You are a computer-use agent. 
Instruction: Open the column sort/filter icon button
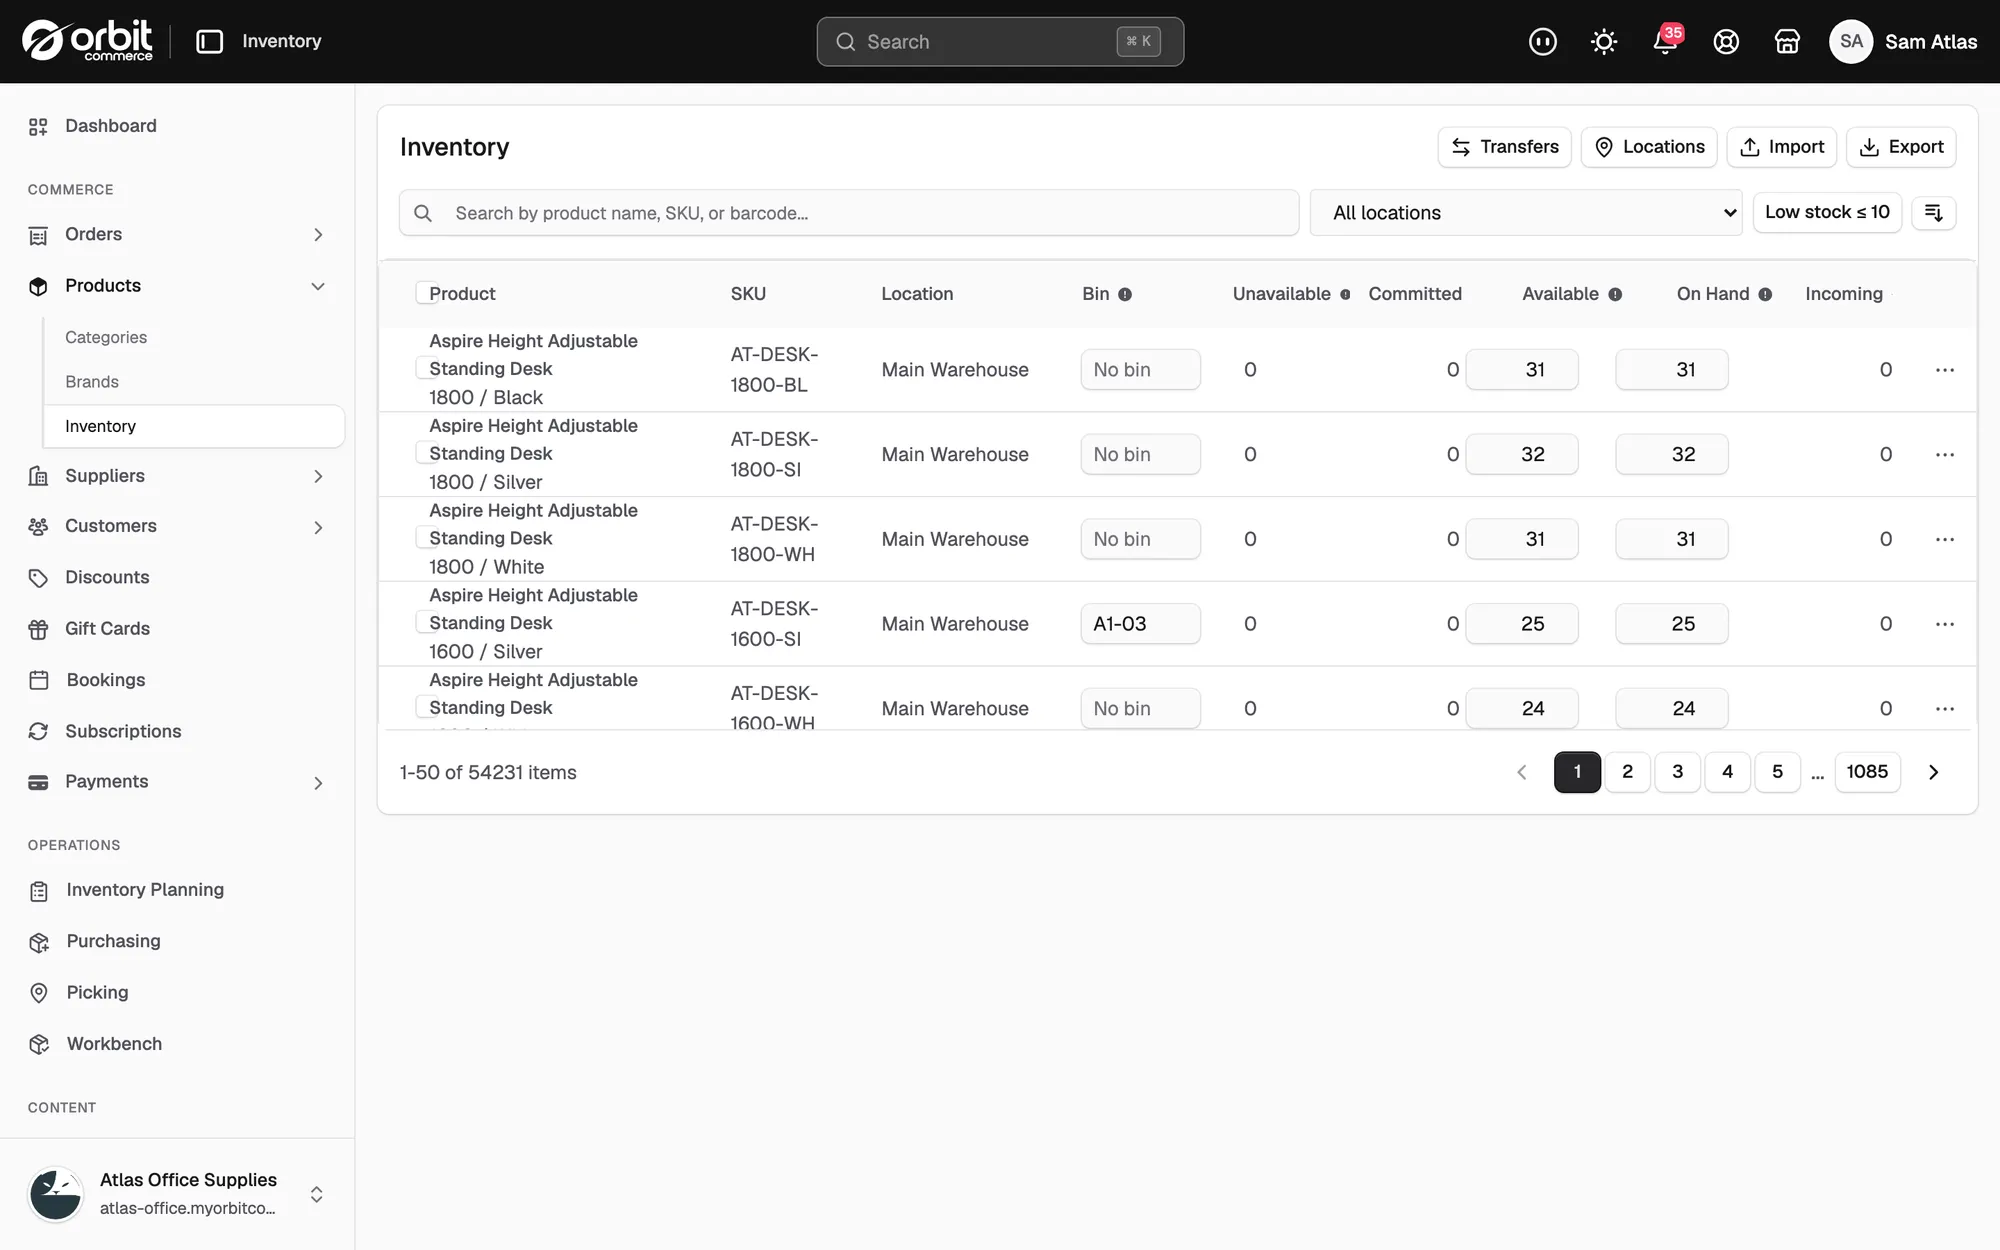point(1933,212)
